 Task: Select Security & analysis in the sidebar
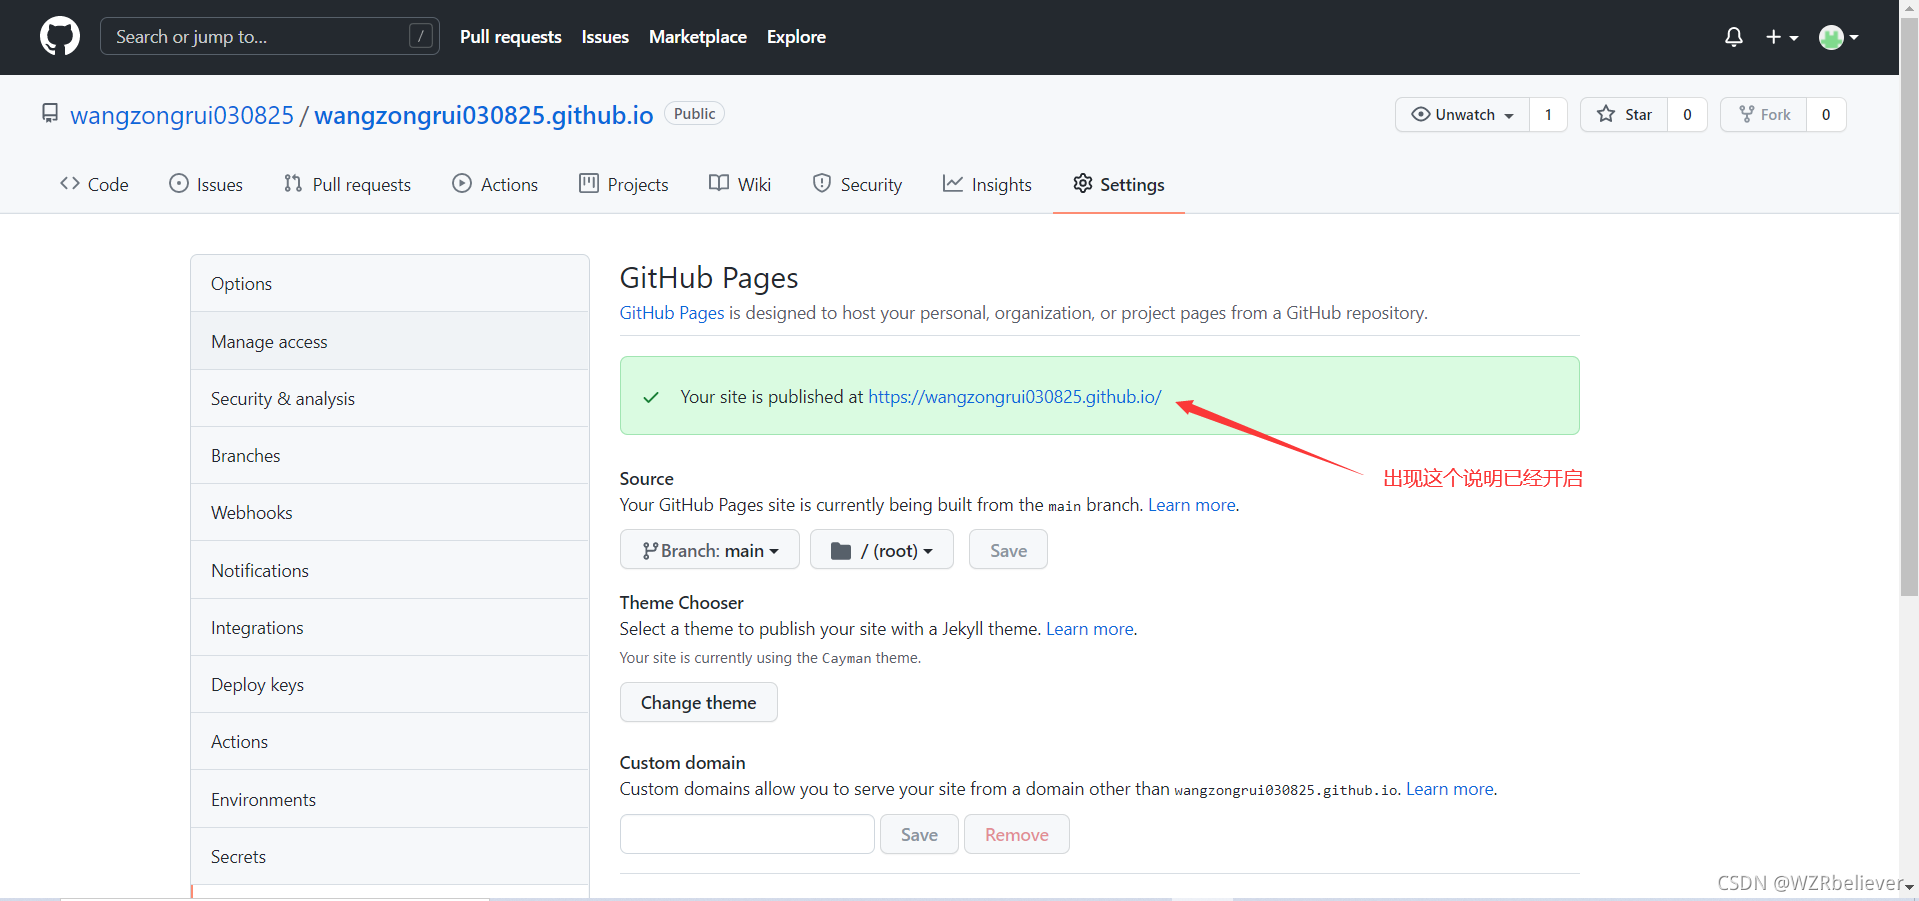click(390, 398)
